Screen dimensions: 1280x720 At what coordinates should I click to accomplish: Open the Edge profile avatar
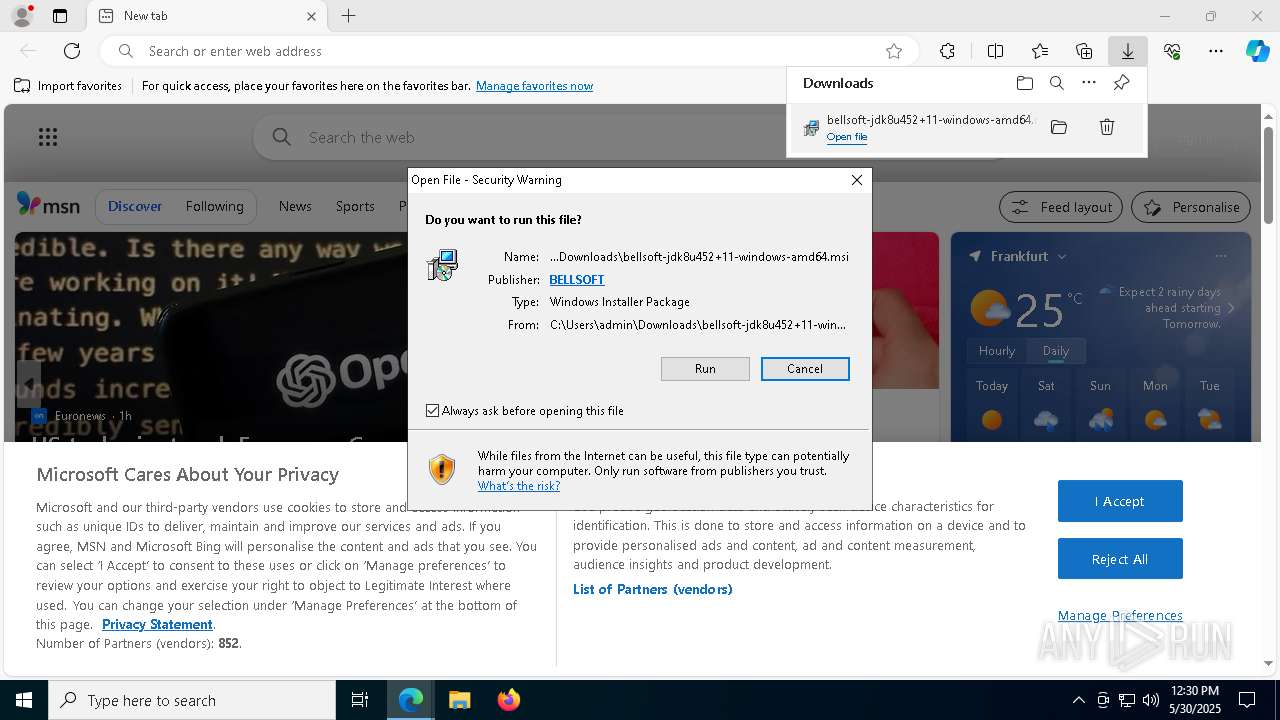pyautogui.click(x=22, y=16)
